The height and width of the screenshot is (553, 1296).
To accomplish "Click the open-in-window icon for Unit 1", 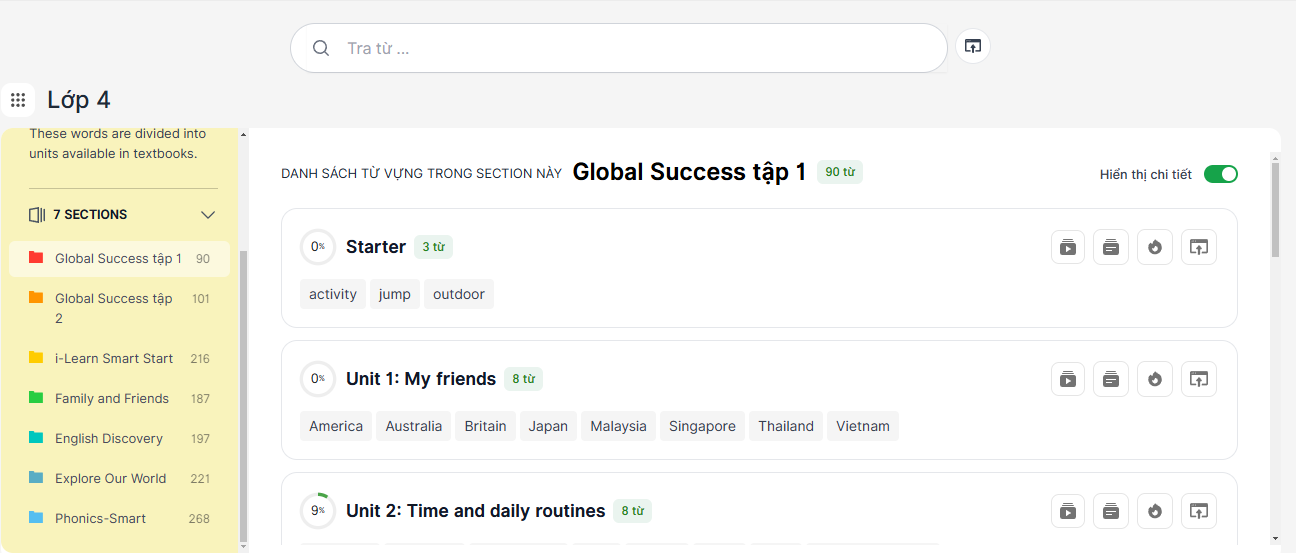I will point(1199,379).
